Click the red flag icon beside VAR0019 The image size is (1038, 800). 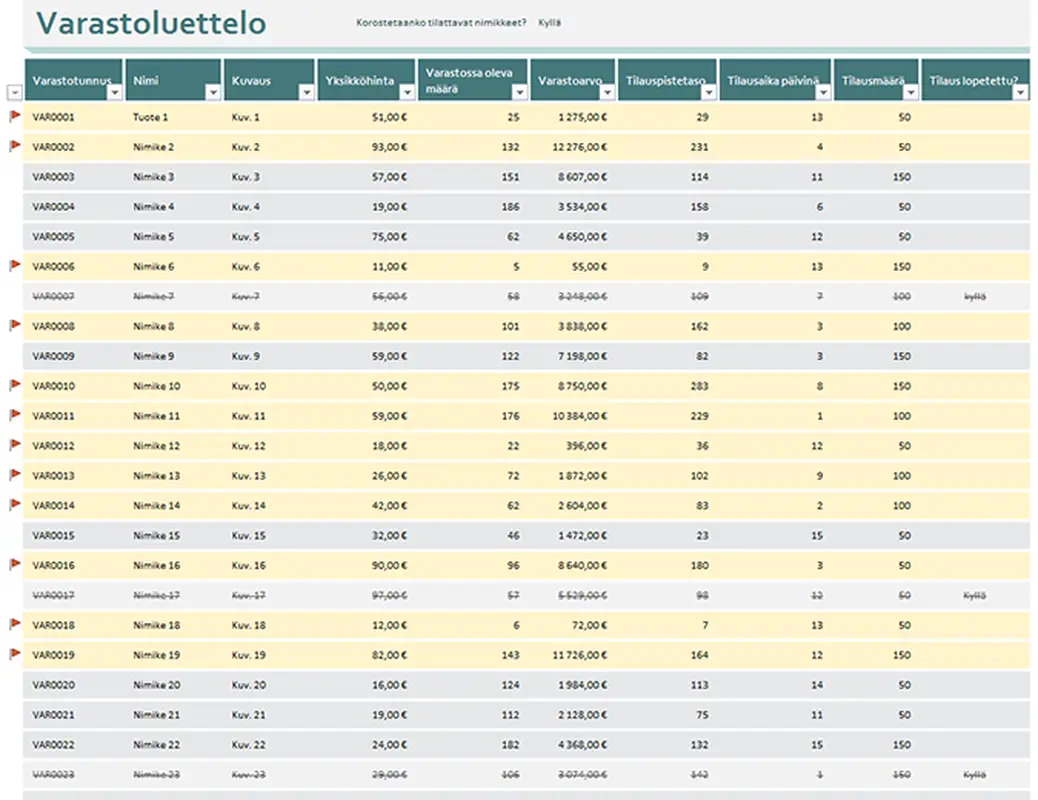15,654
